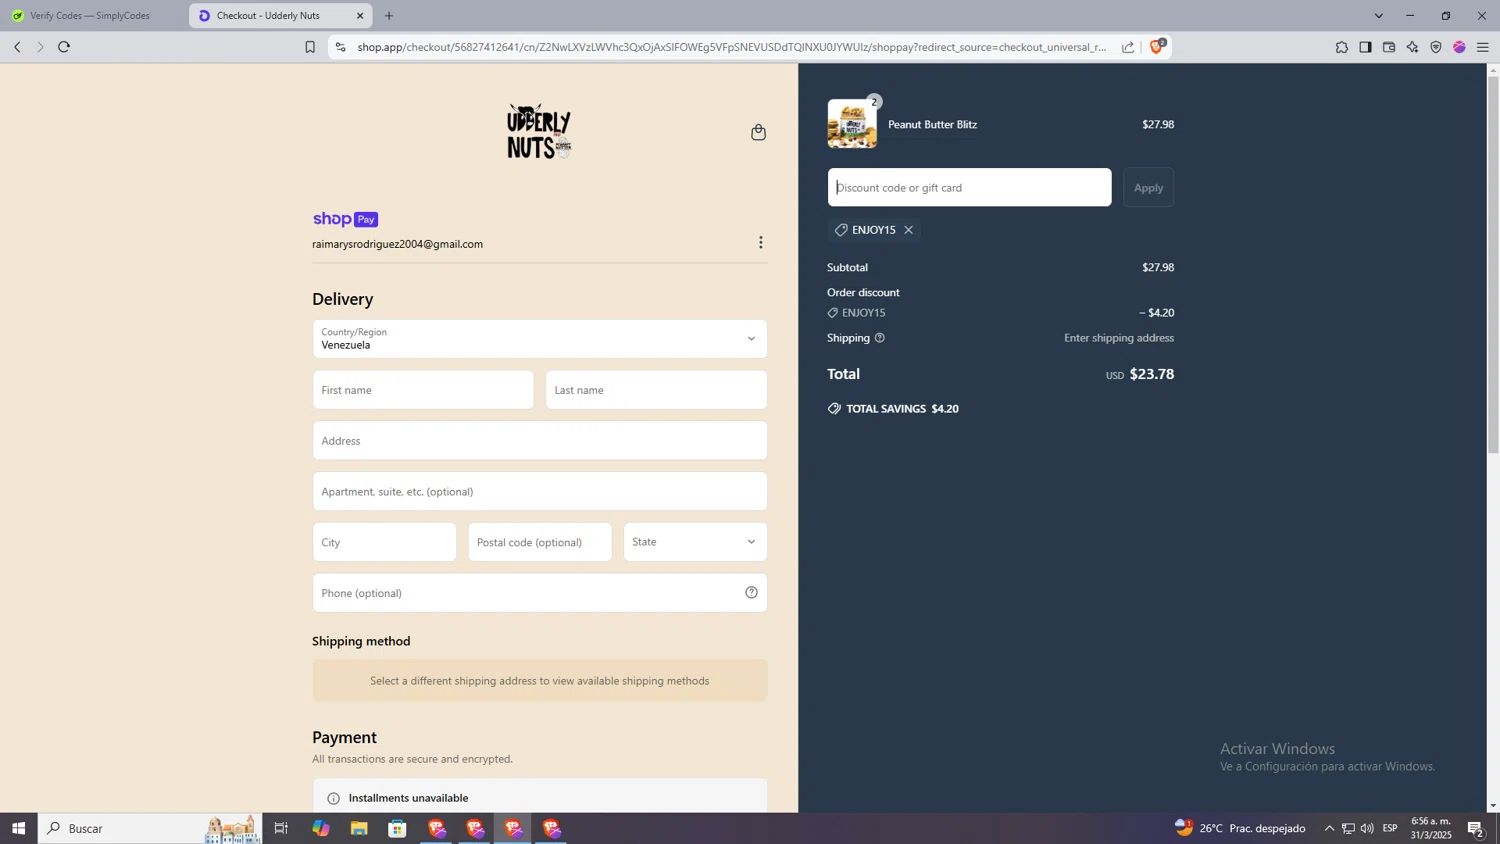This screenshot has width=1500, height=844.
Task: Open Windows Task View
Action: click(281, 828)
